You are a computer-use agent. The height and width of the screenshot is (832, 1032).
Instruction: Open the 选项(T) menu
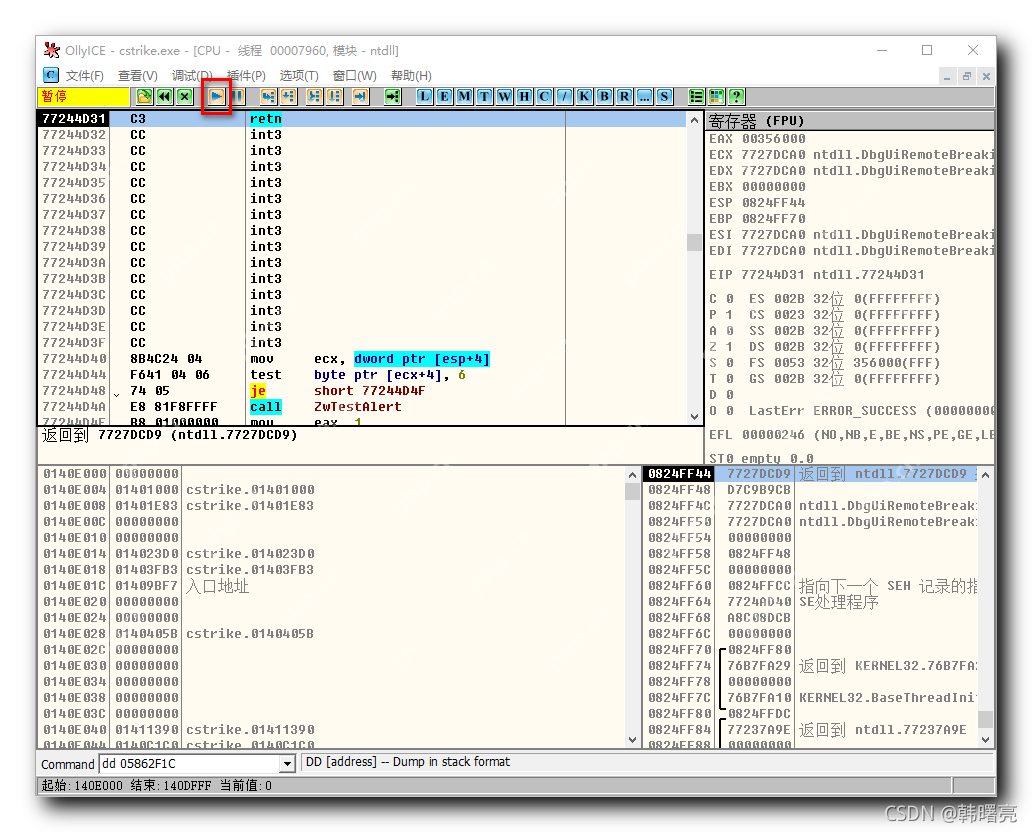298,75
